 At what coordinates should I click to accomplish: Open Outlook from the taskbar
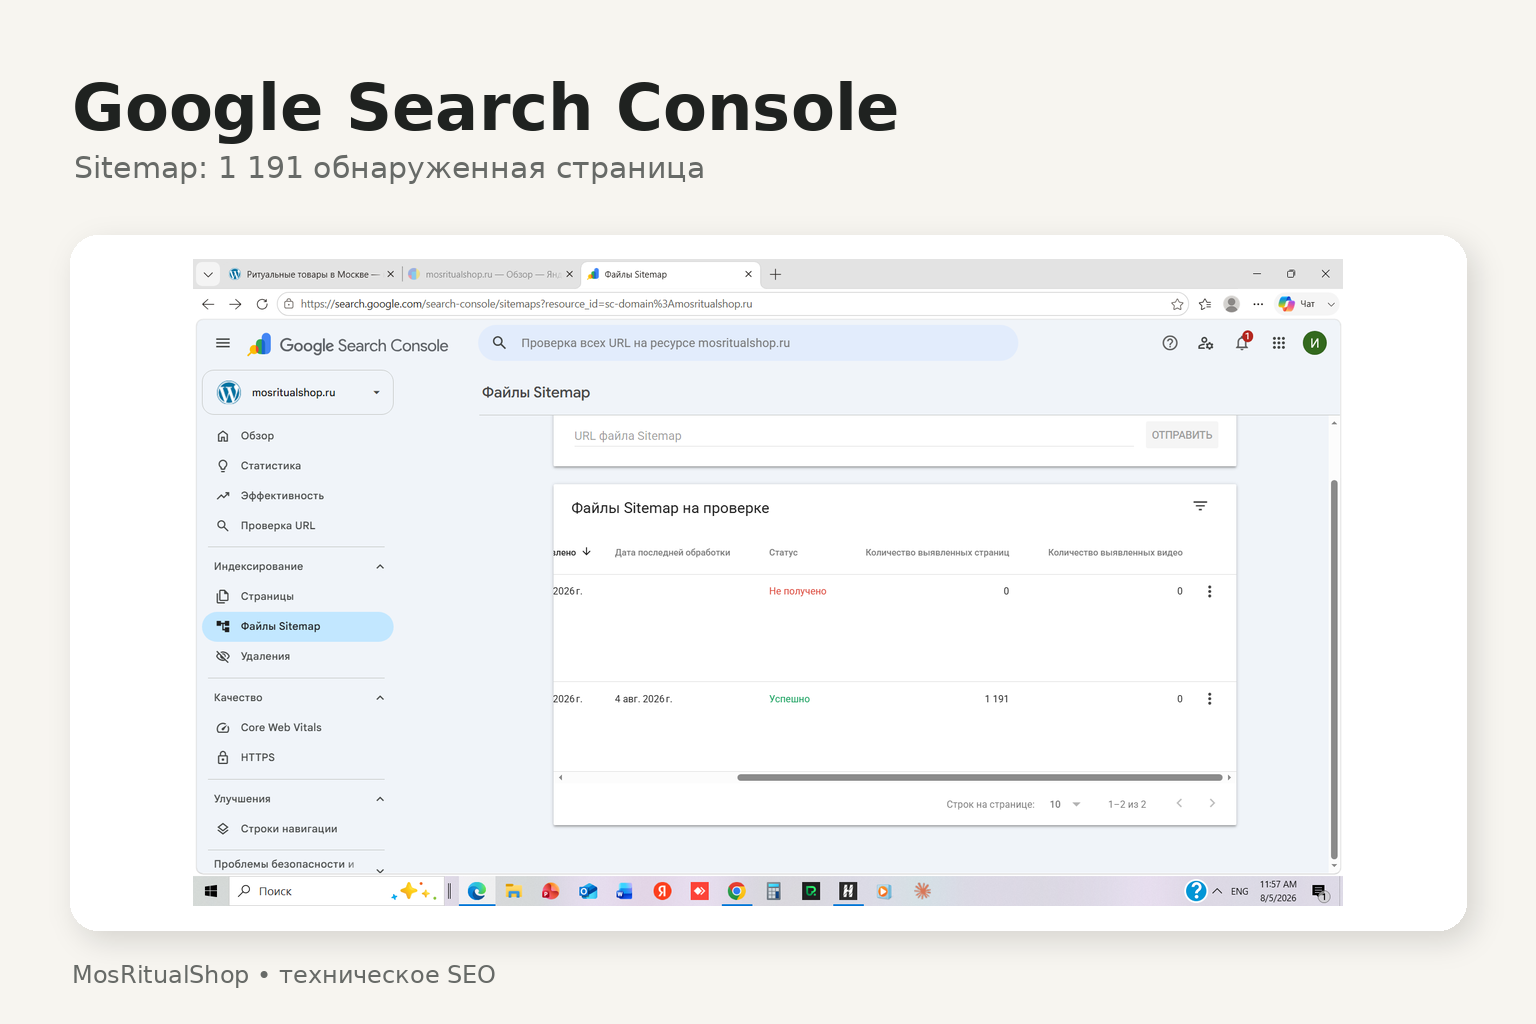click(588, 891)
